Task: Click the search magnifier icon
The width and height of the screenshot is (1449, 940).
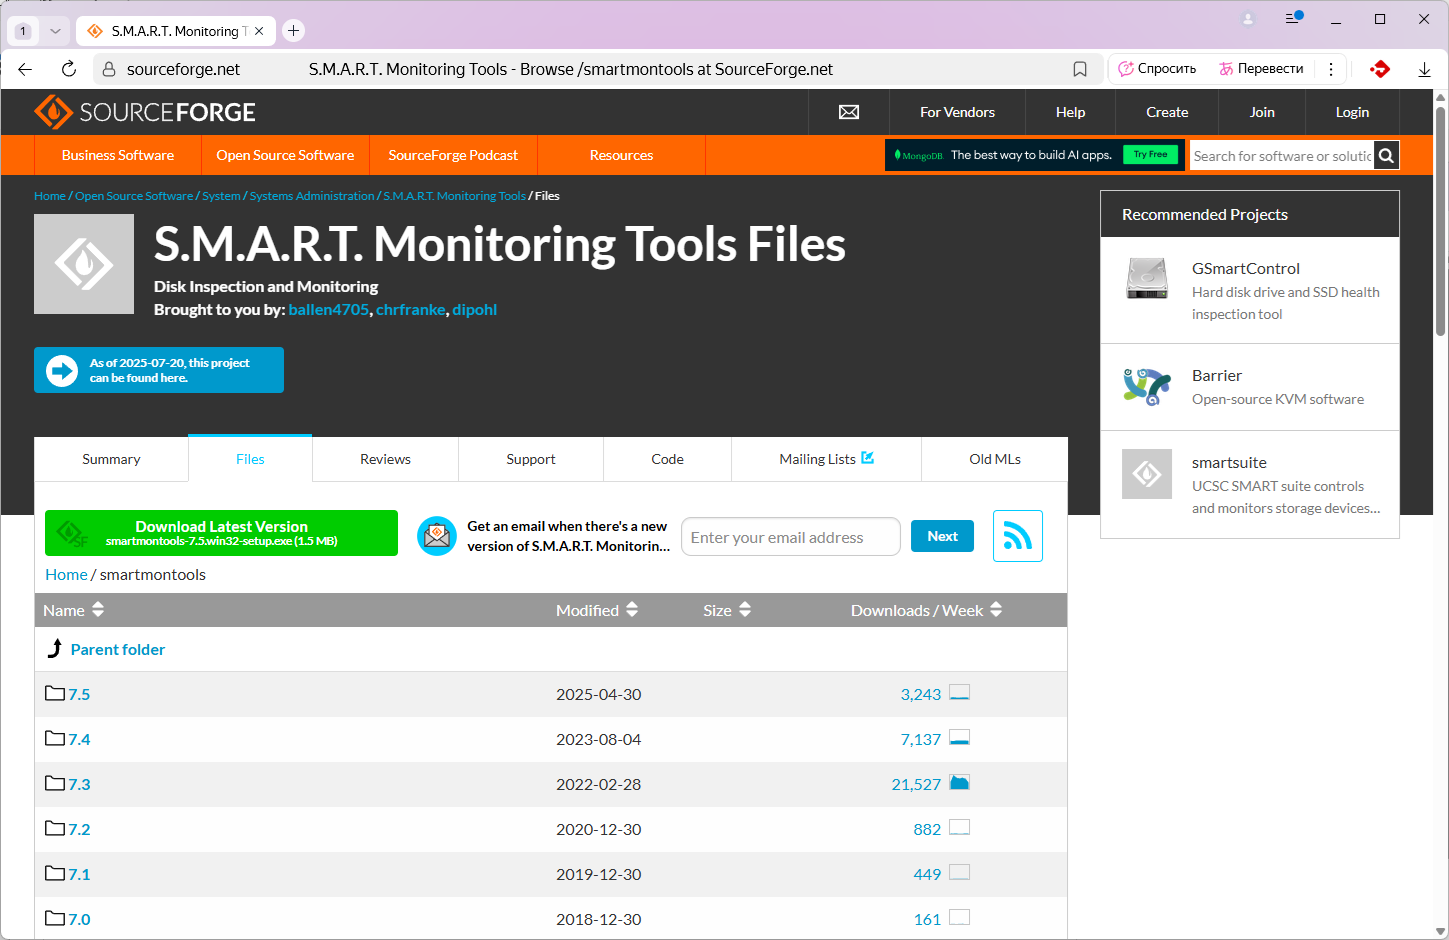Action: (1386, 155)
